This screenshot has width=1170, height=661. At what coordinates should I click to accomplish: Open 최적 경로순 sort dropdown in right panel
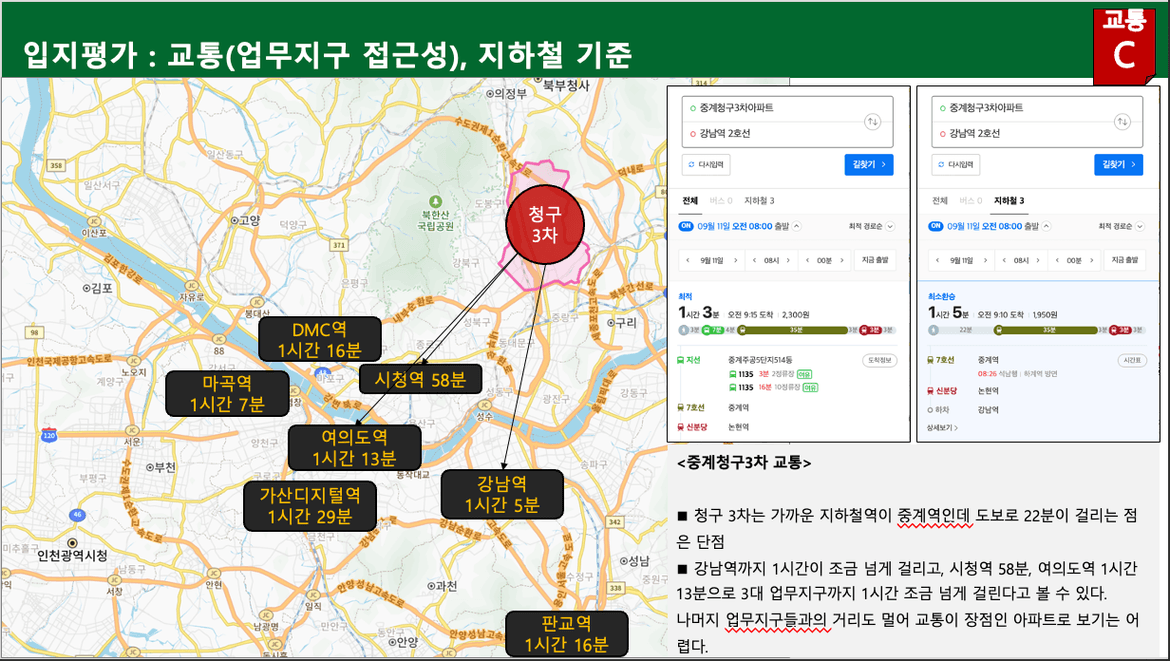(1121, 226)
